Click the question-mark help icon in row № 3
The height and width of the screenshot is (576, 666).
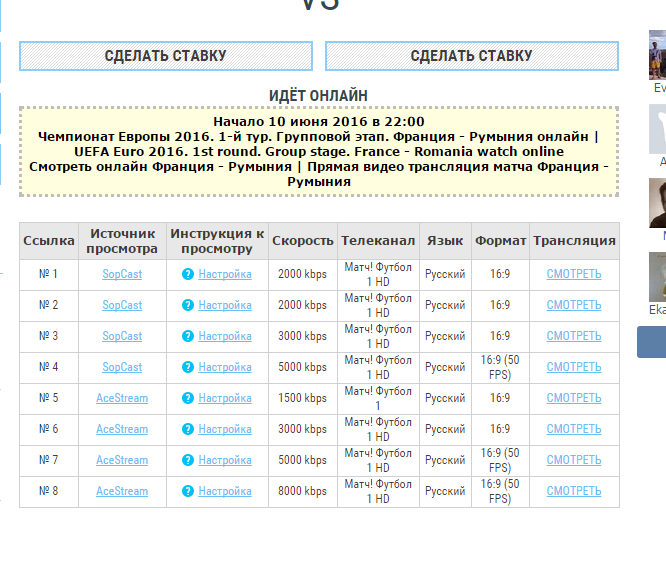(x=188, y=336)
